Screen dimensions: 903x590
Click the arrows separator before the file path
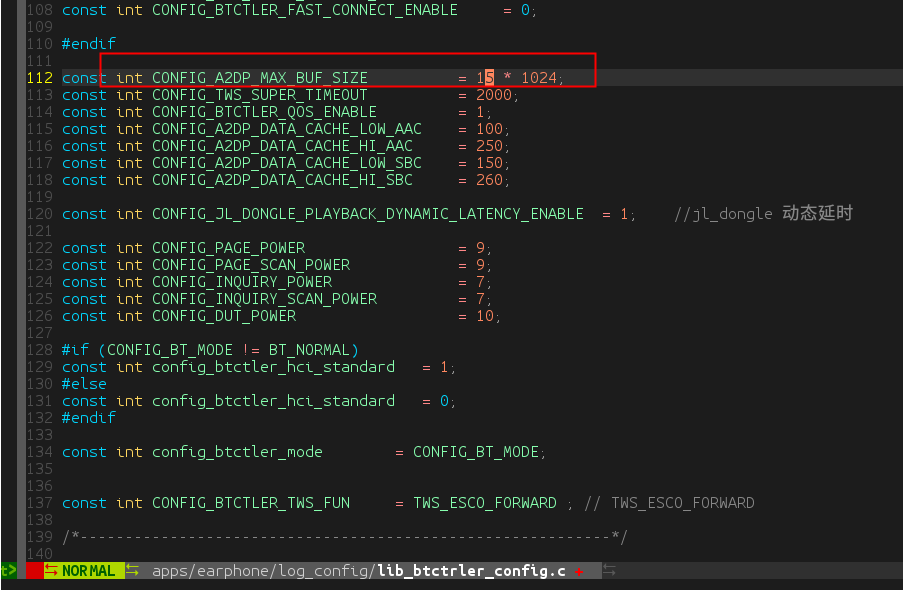[132, 571]
